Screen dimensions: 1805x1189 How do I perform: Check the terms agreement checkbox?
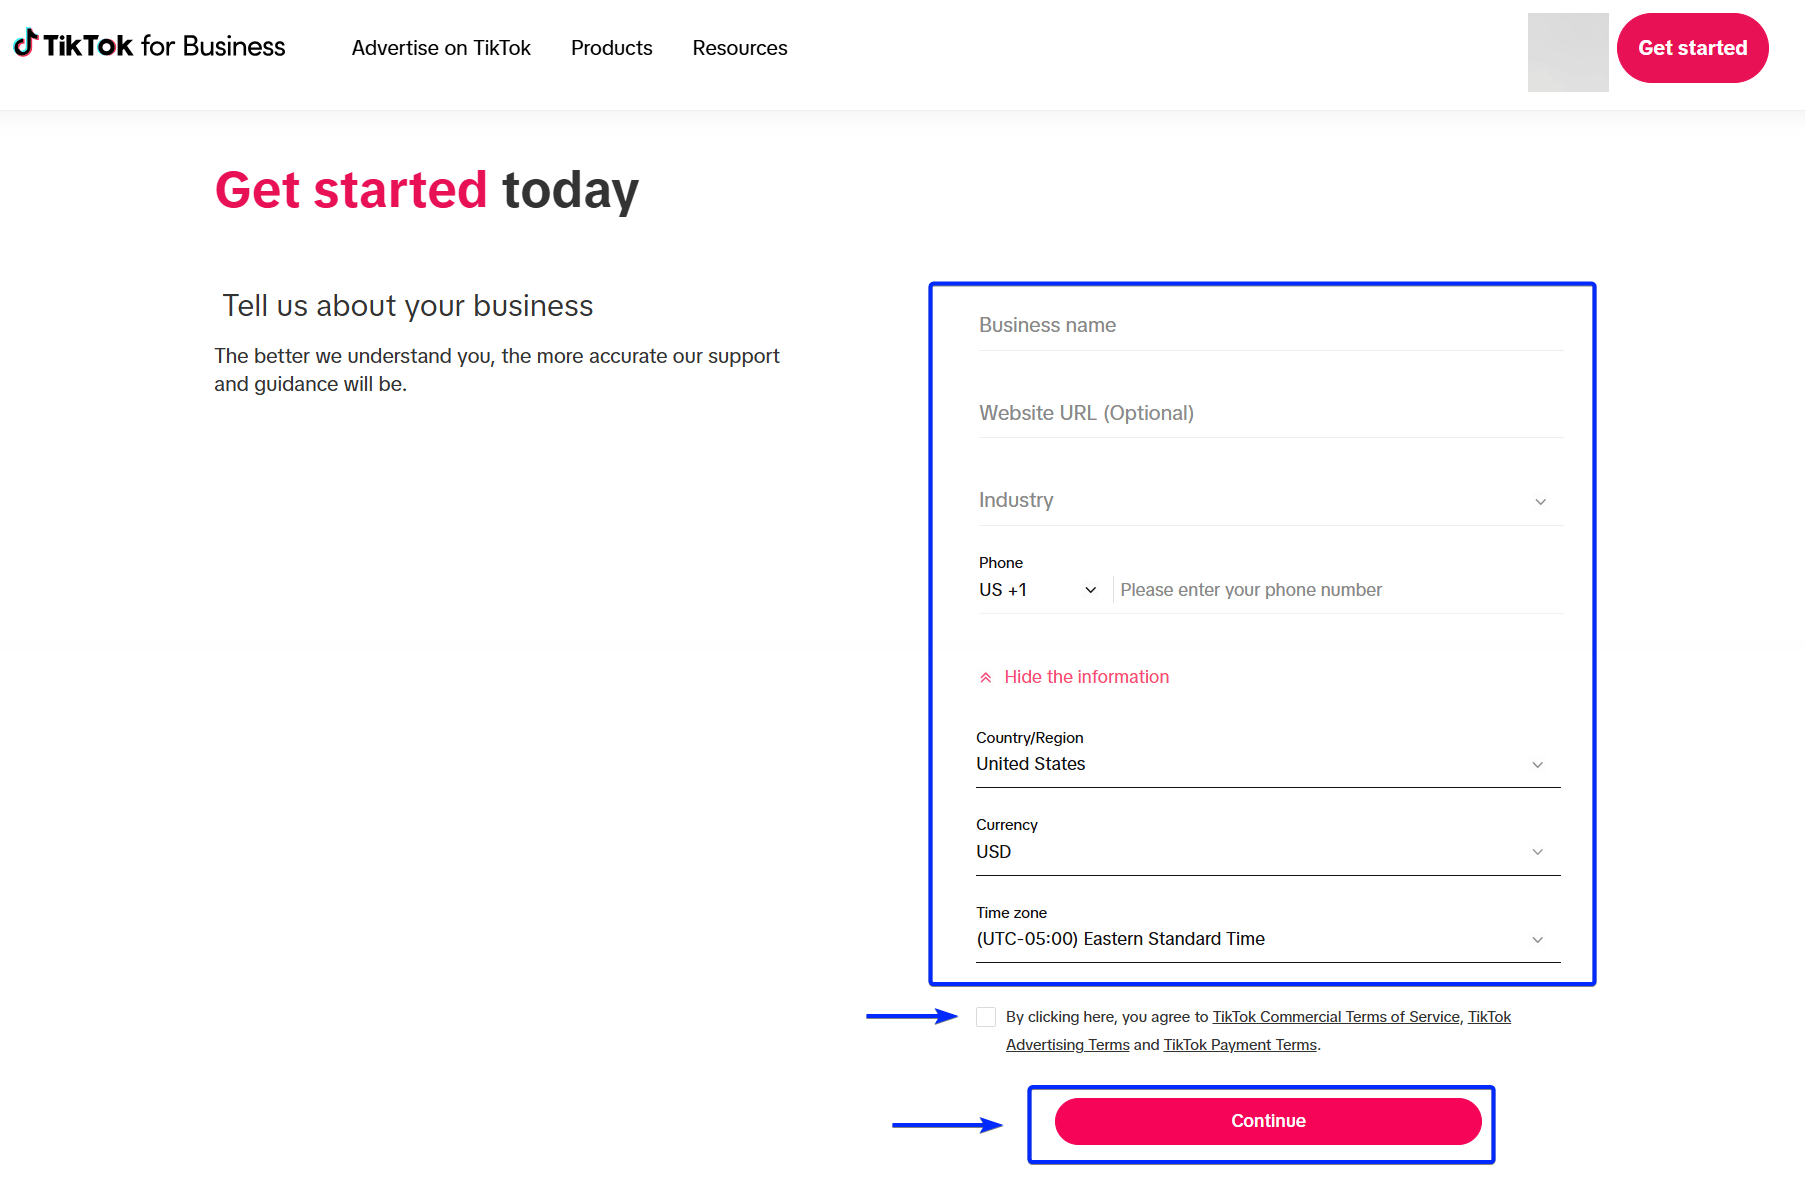(x=986, y=1017)
